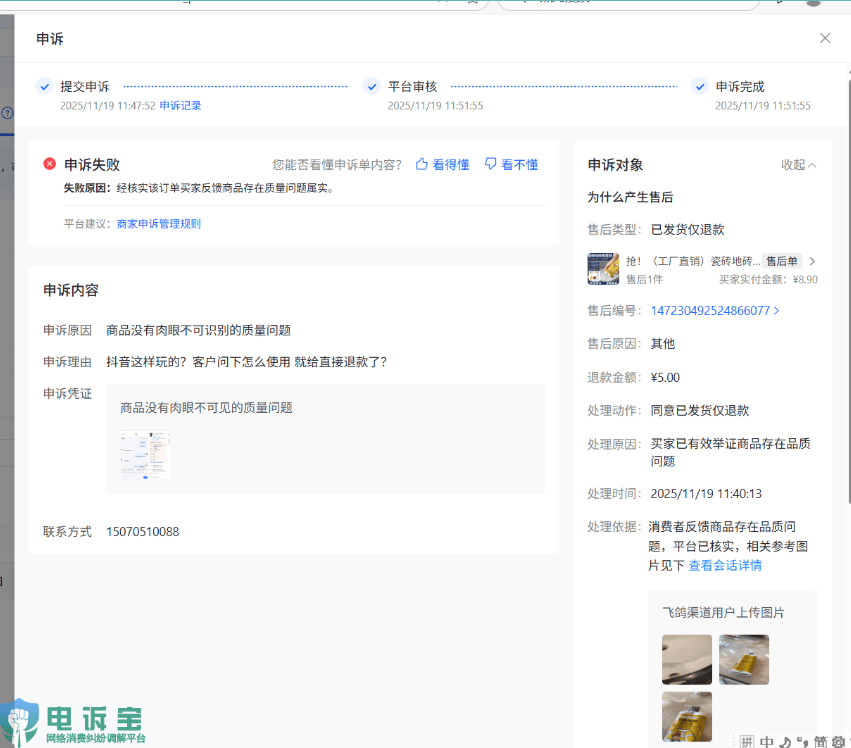
Task: Click the IME 拼 pinyin mode icon
Action: [x=746, y=741]
